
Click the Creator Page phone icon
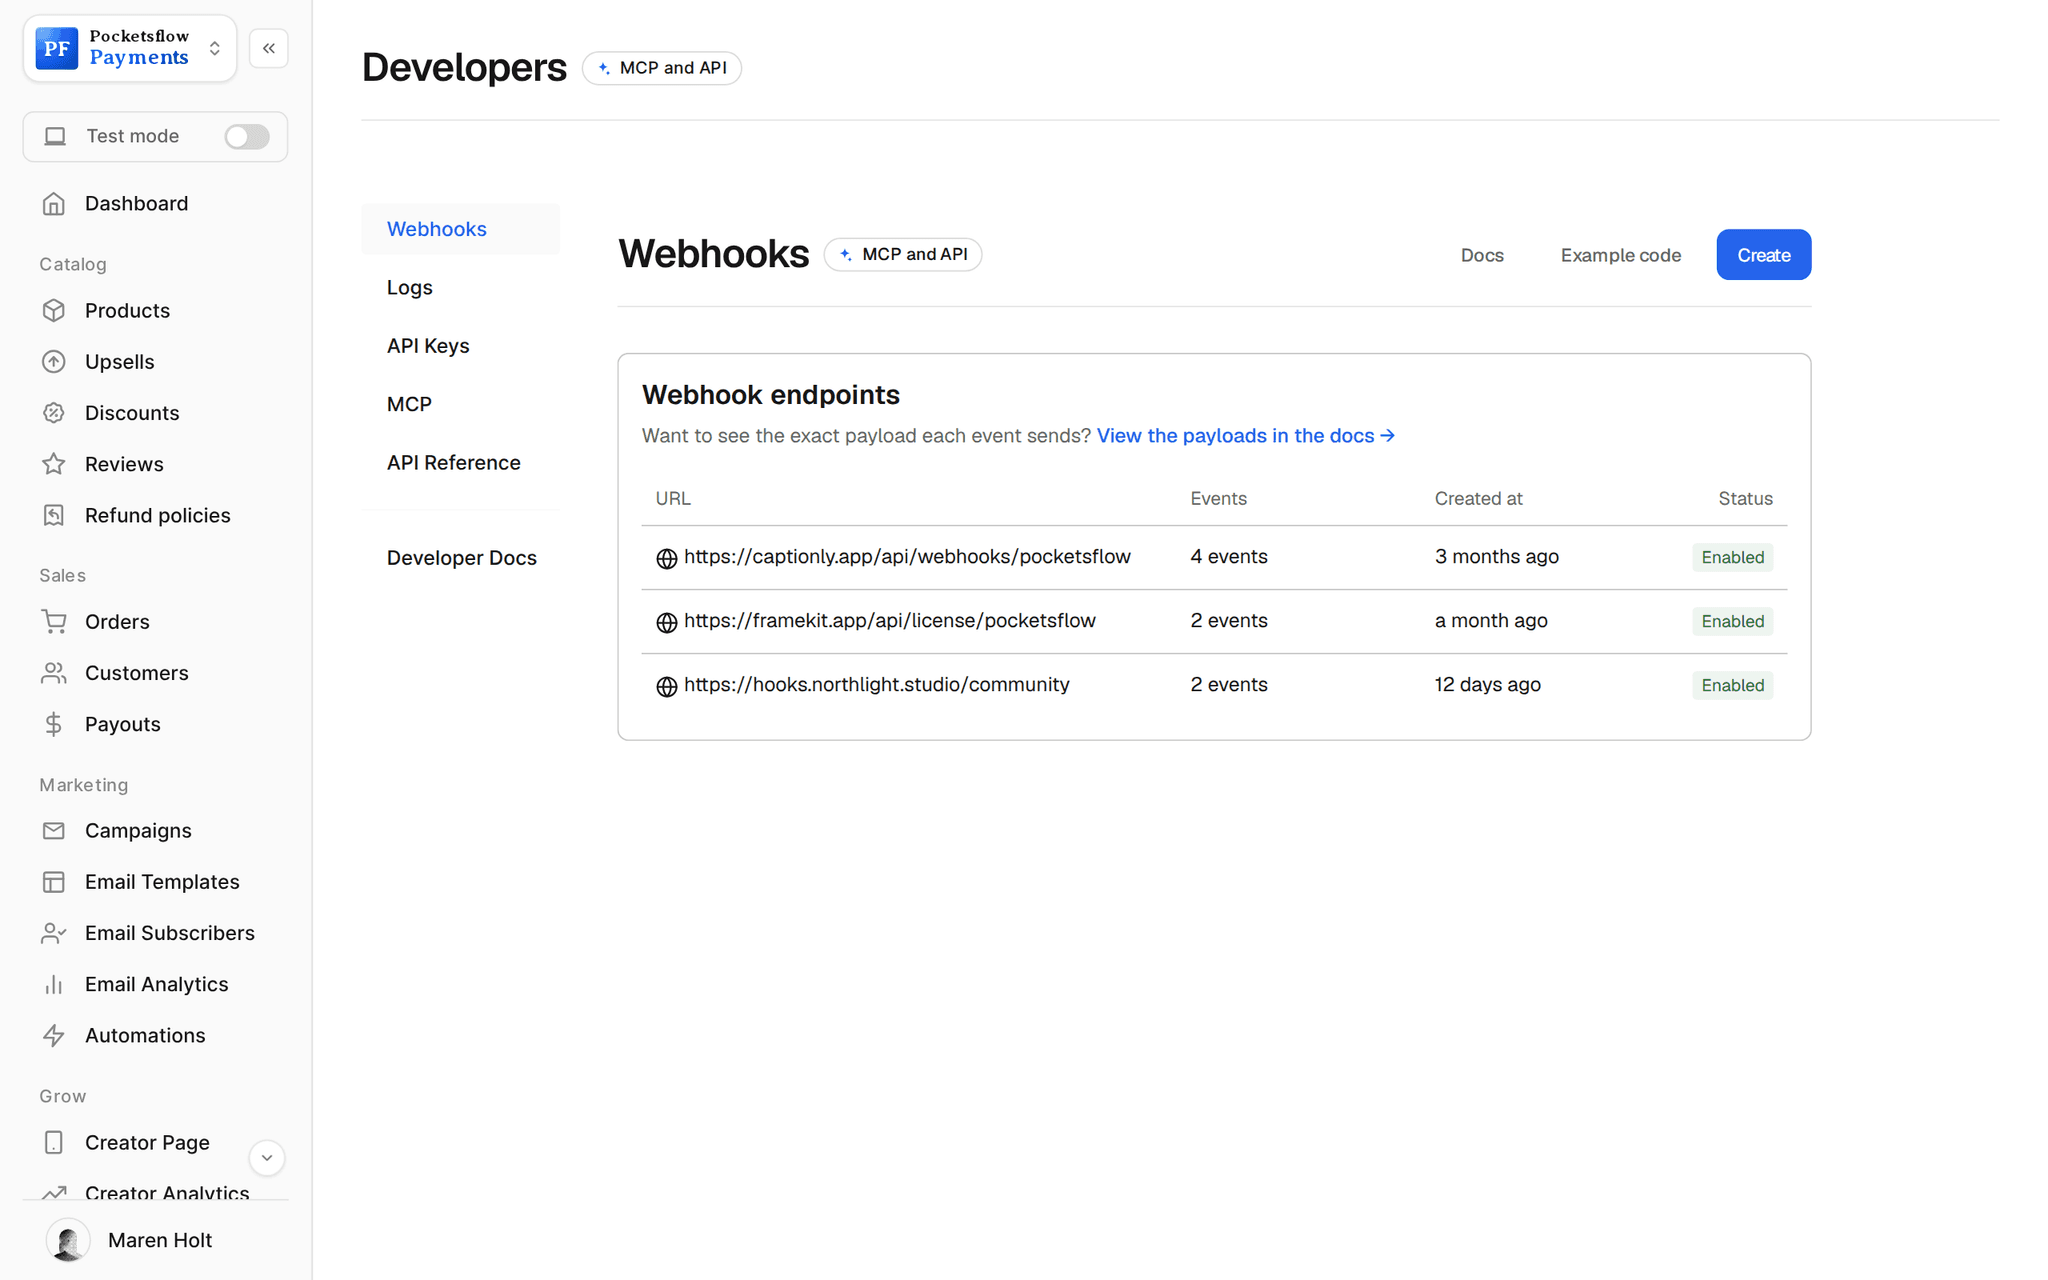(x=54, y=1142)
